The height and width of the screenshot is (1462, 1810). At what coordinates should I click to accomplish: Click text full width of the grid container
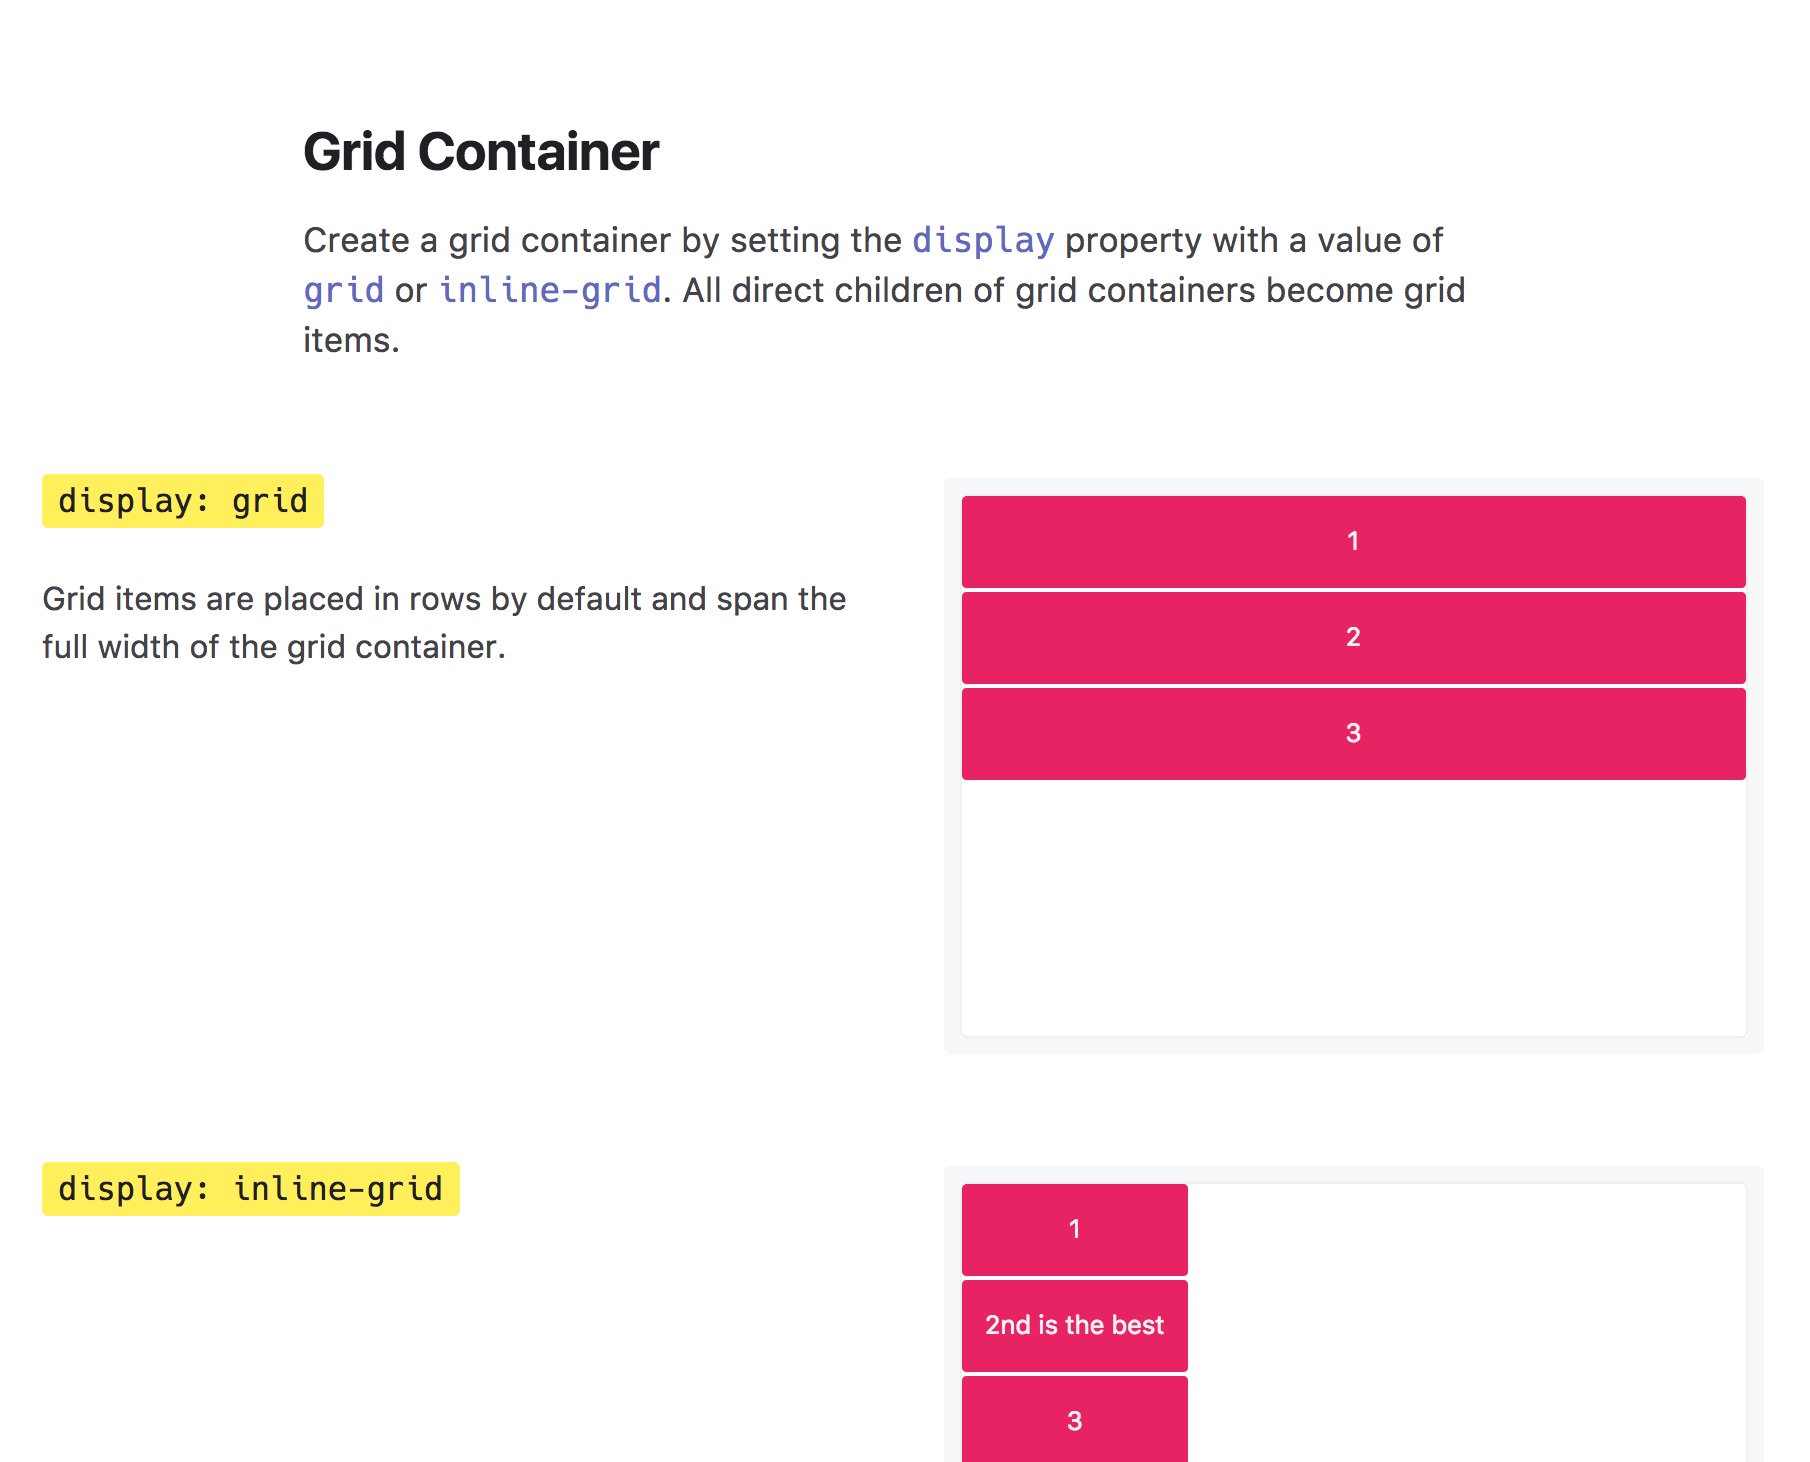point(273,647)
